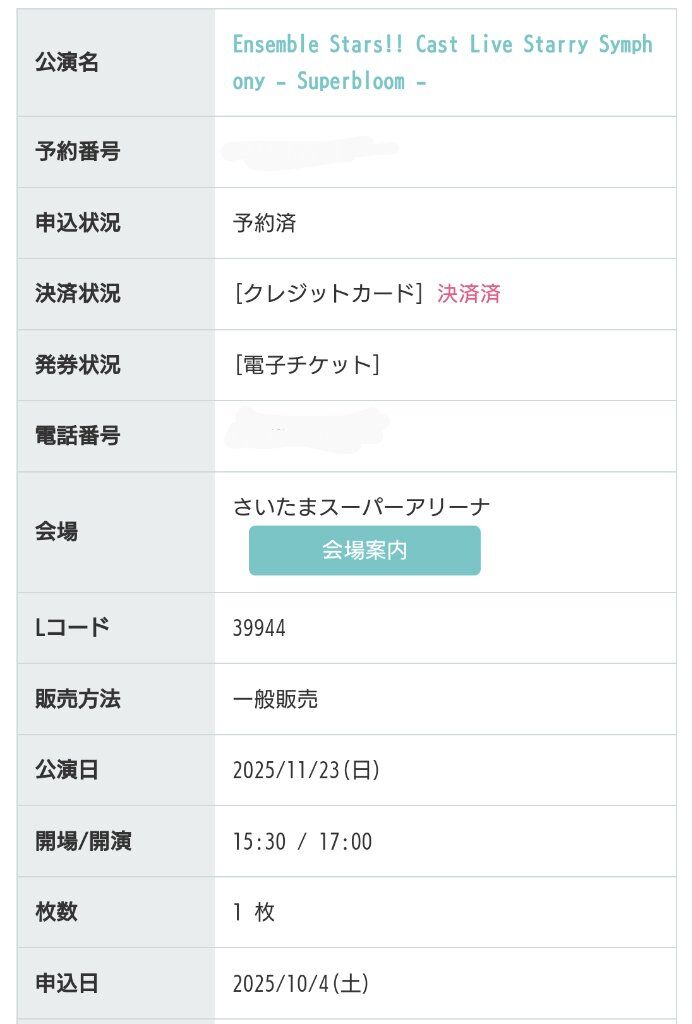This screenshot has height=1024, width=692.
Task: Click the performance date 2025/11/23(日)
Action: coord(306,770)
